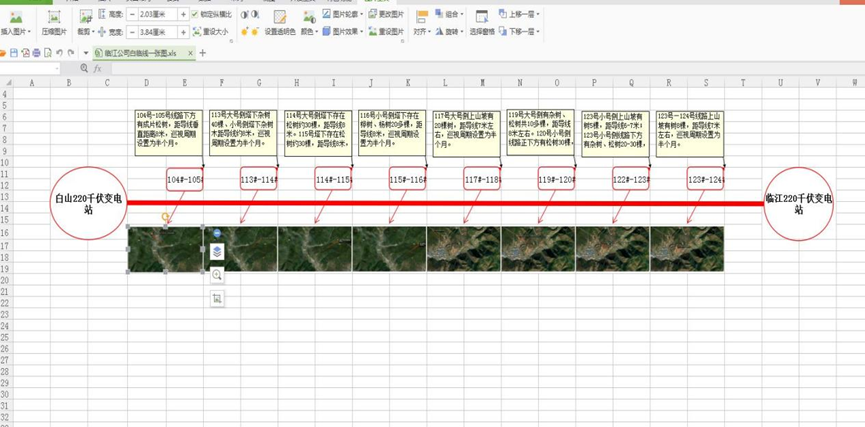Click the 白山220千伏变电站 circle shape
This screenshot has height=427, width=865.
90,203
